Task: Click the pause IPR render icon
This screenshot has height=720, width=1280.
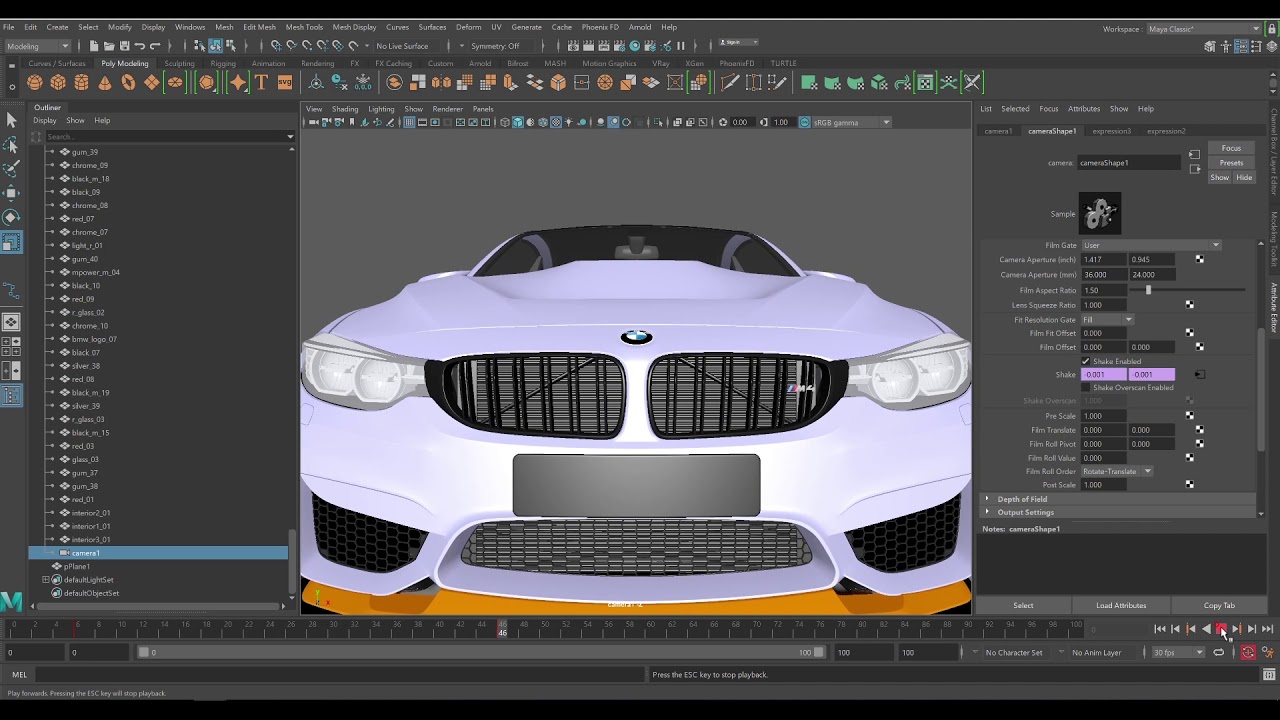Action: point(681,46)
